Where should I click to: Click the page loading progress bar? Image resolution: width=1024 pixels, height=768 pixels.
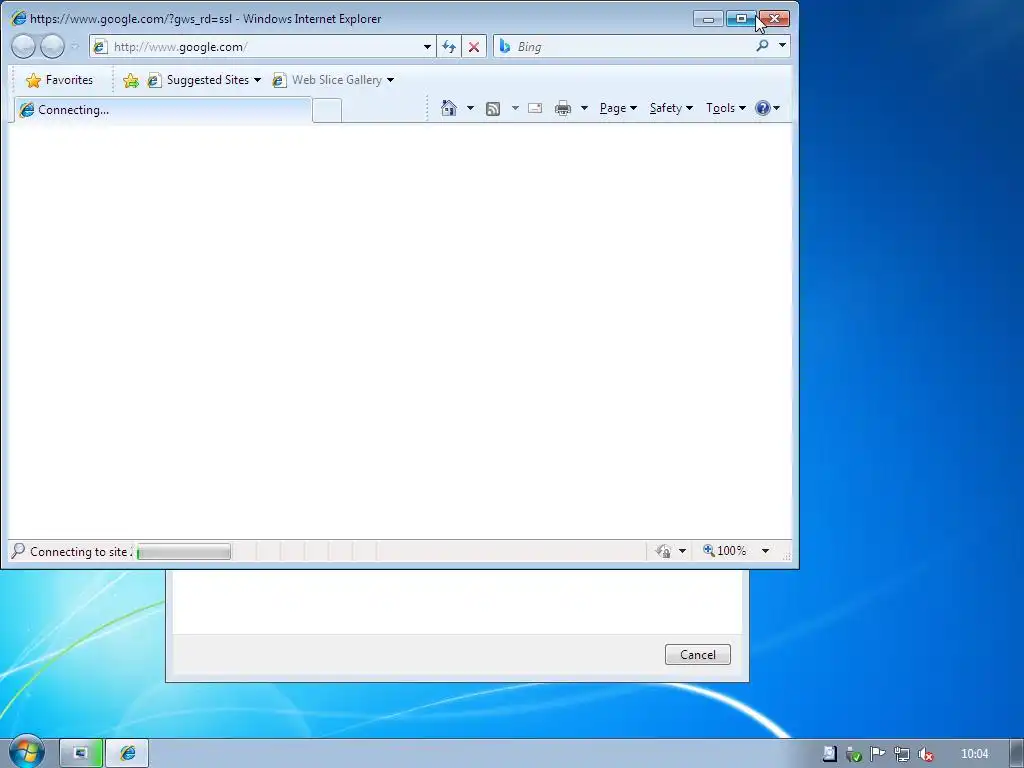click(x=184, y=552)
